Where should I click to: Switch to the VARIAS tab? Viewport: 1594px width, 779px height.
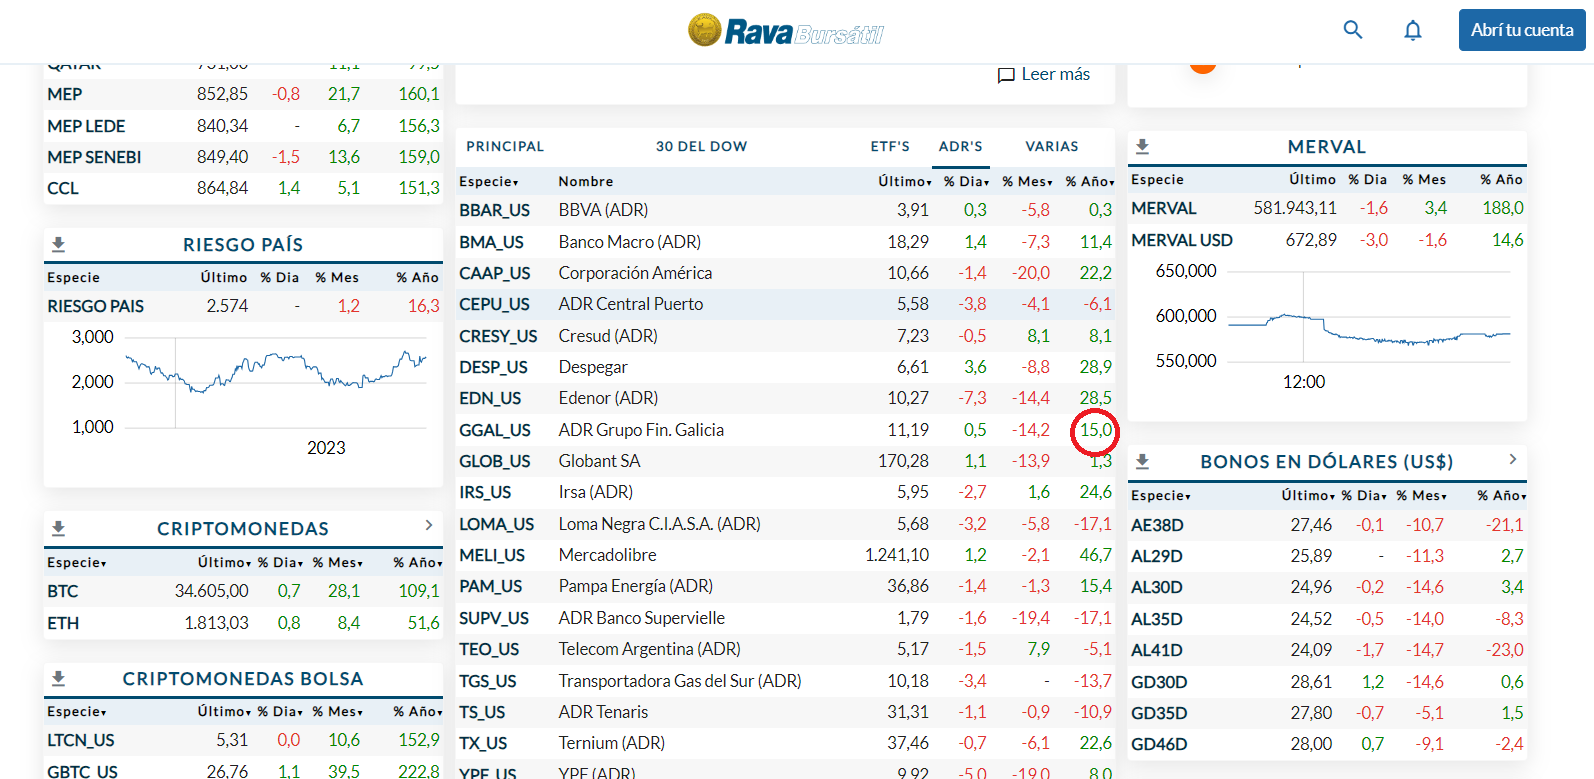click(x=1052, y=146)
